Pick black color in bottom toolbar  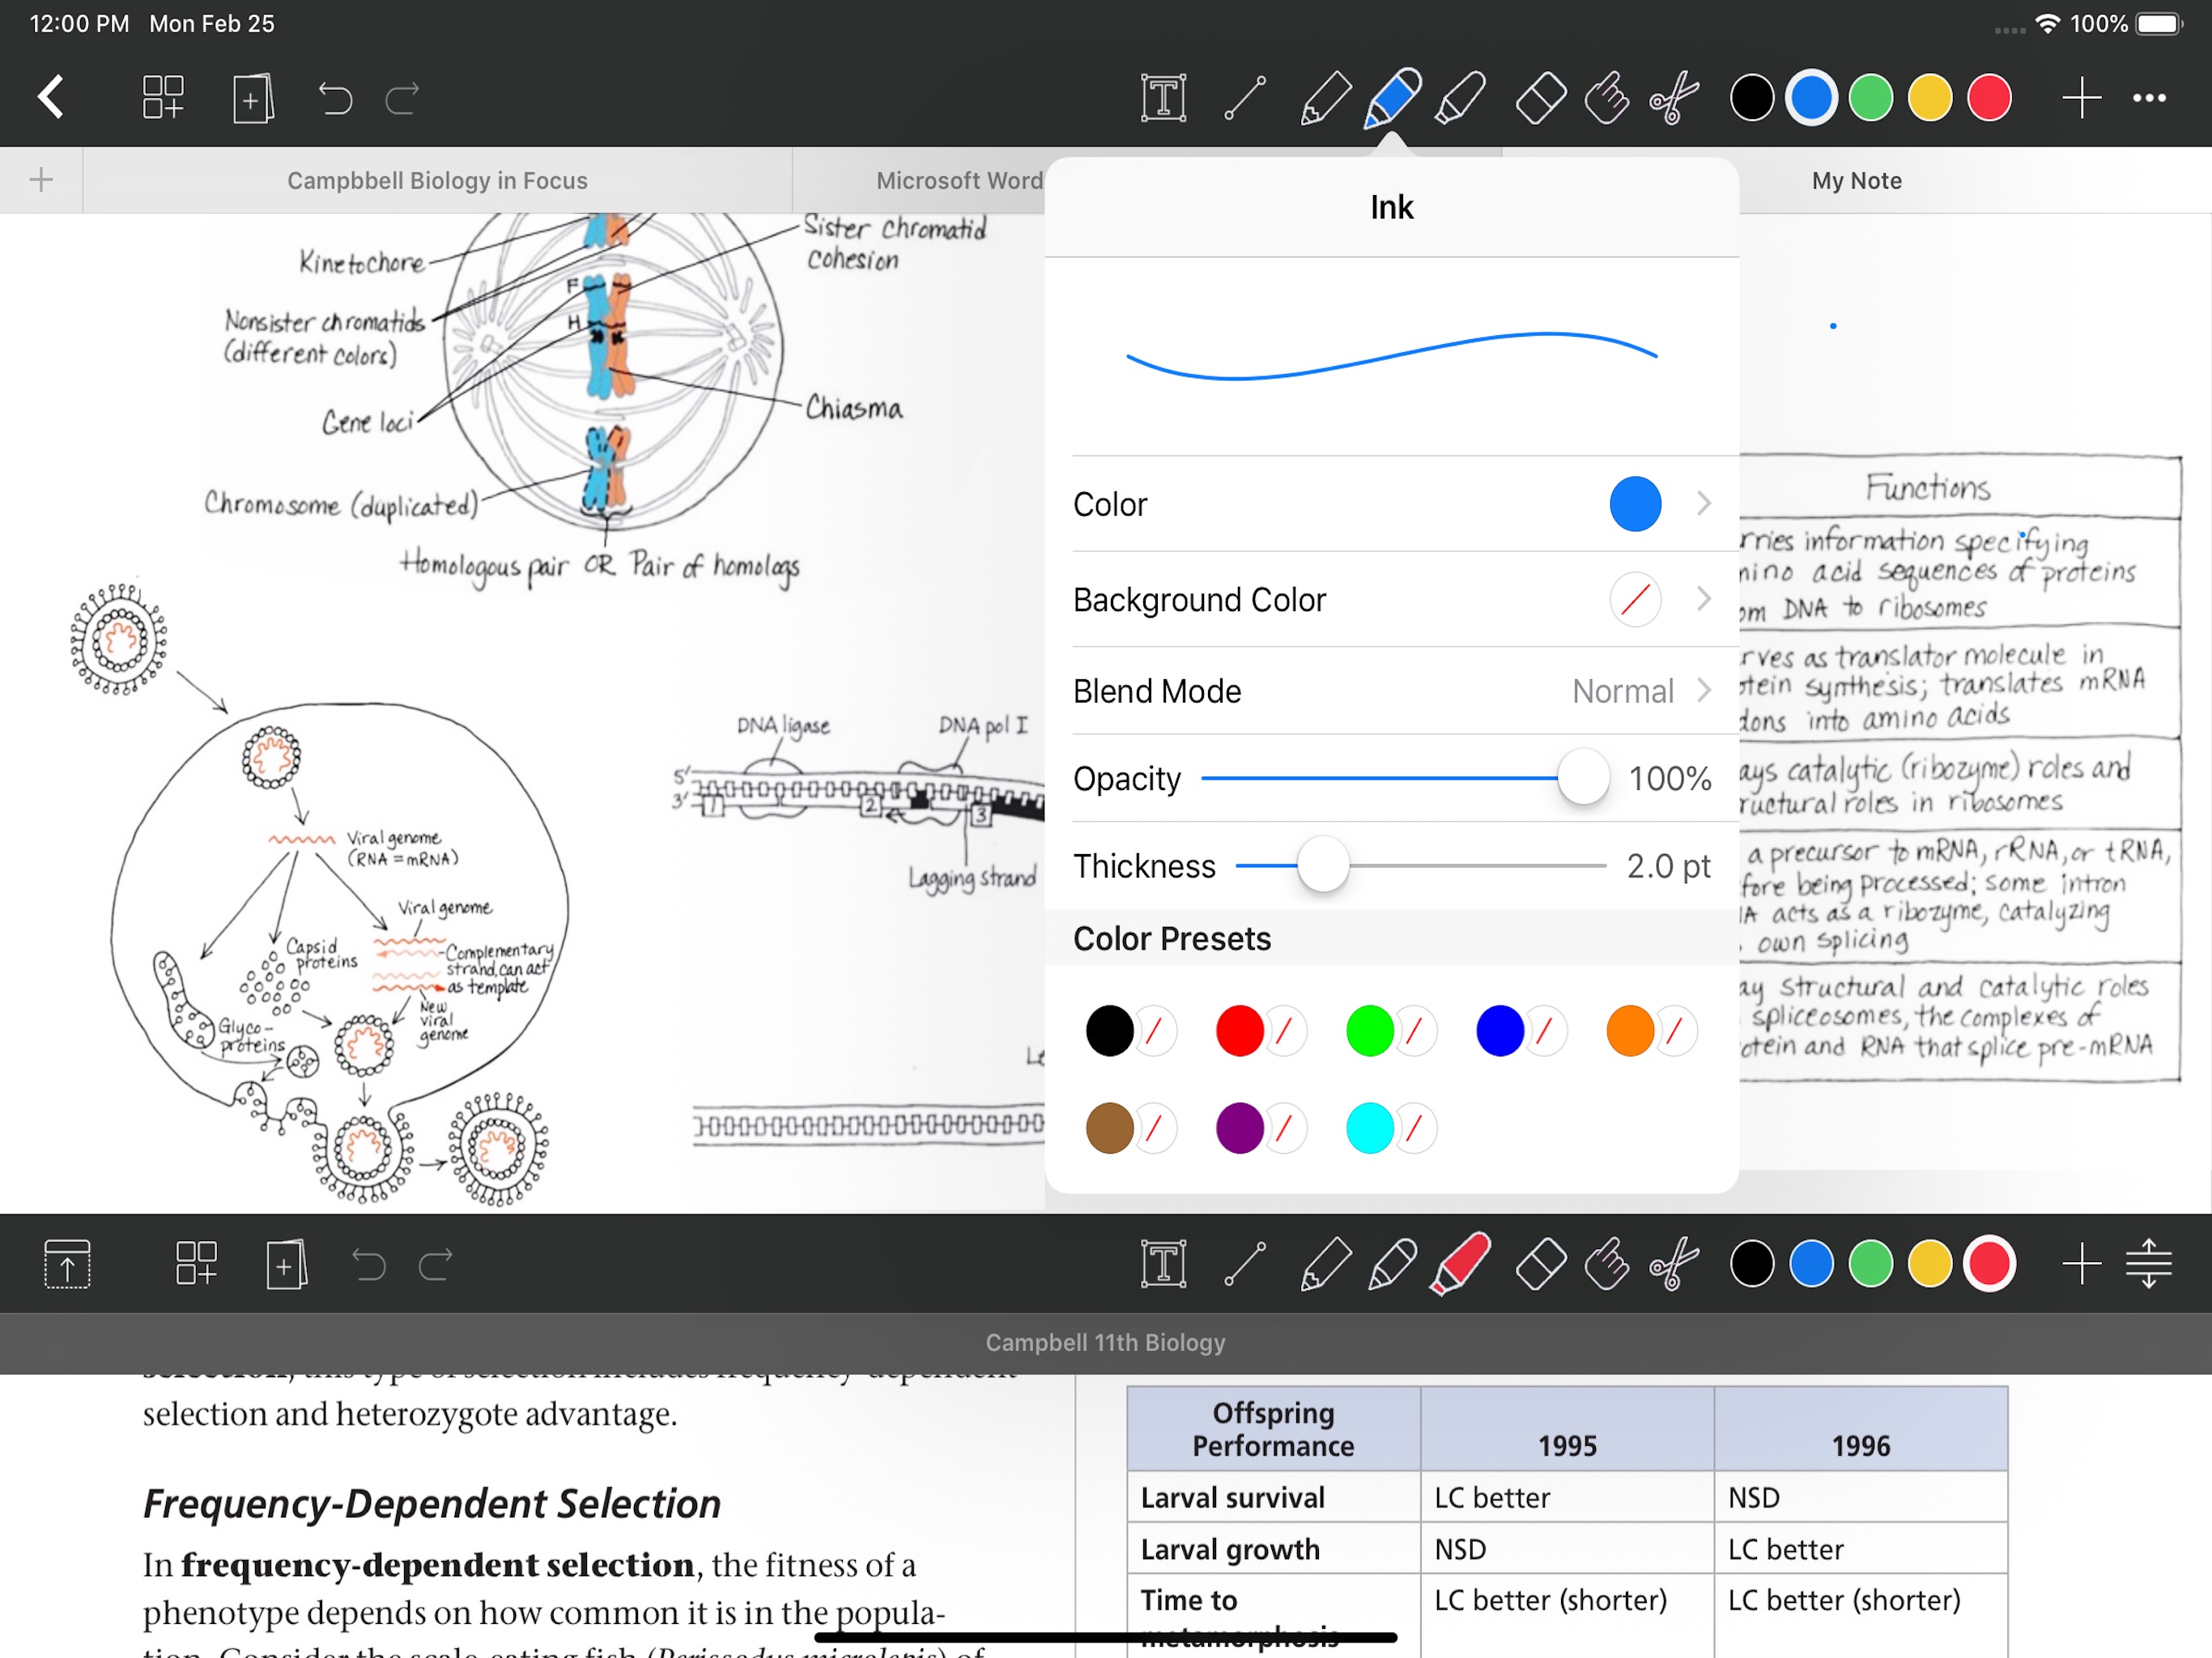coord(1752,1264)
